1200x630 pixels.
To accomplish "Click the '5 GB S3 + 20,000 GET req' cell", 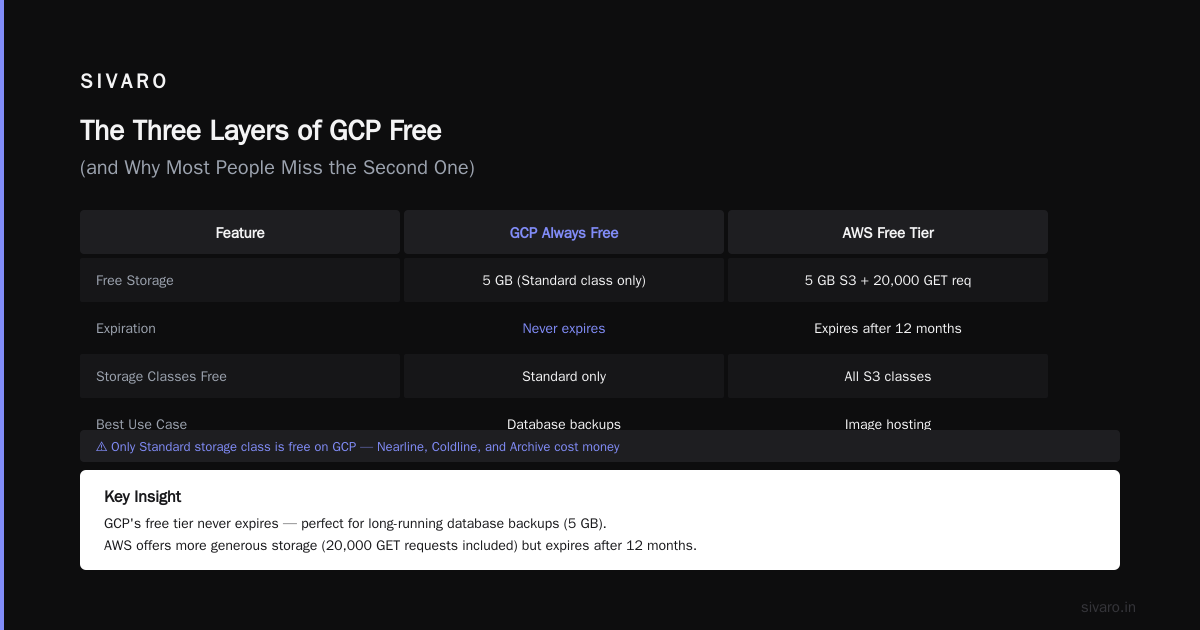I will tap(888, 280).
